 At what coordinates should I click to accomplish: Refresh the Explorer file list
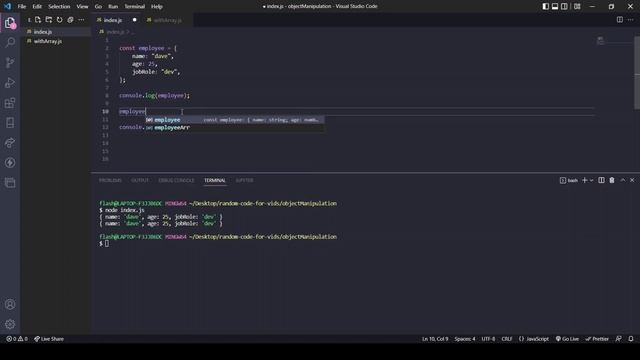60,20
